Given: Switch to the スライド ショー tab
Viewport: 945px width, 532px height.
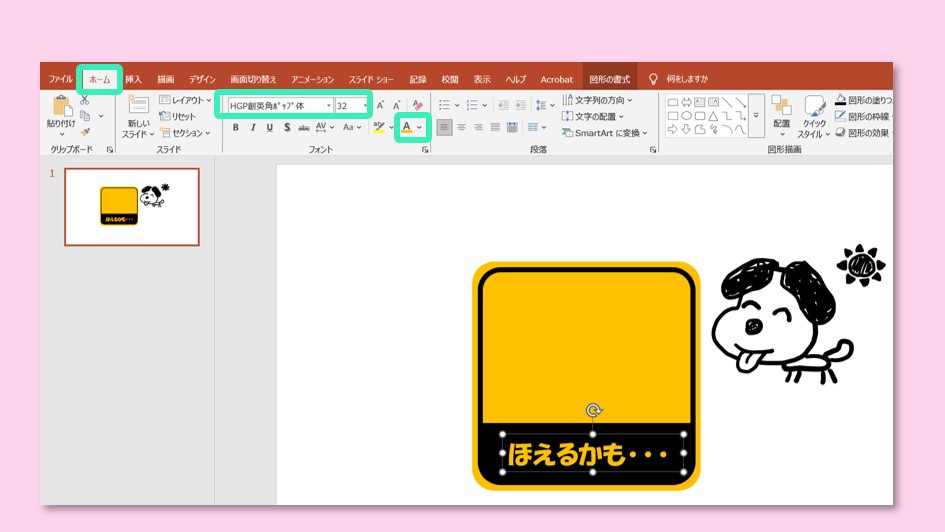Looking at the screenshot, I should [x=371, y=79].
